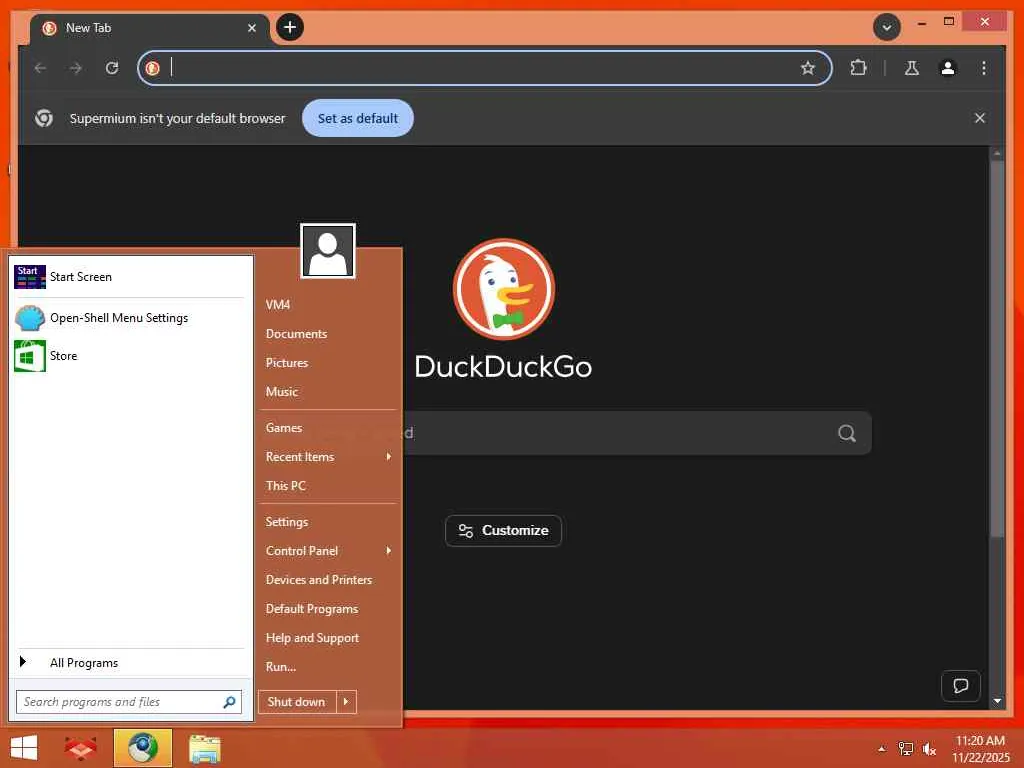Open File Explorer from taskbar

[x=204, y=748]
